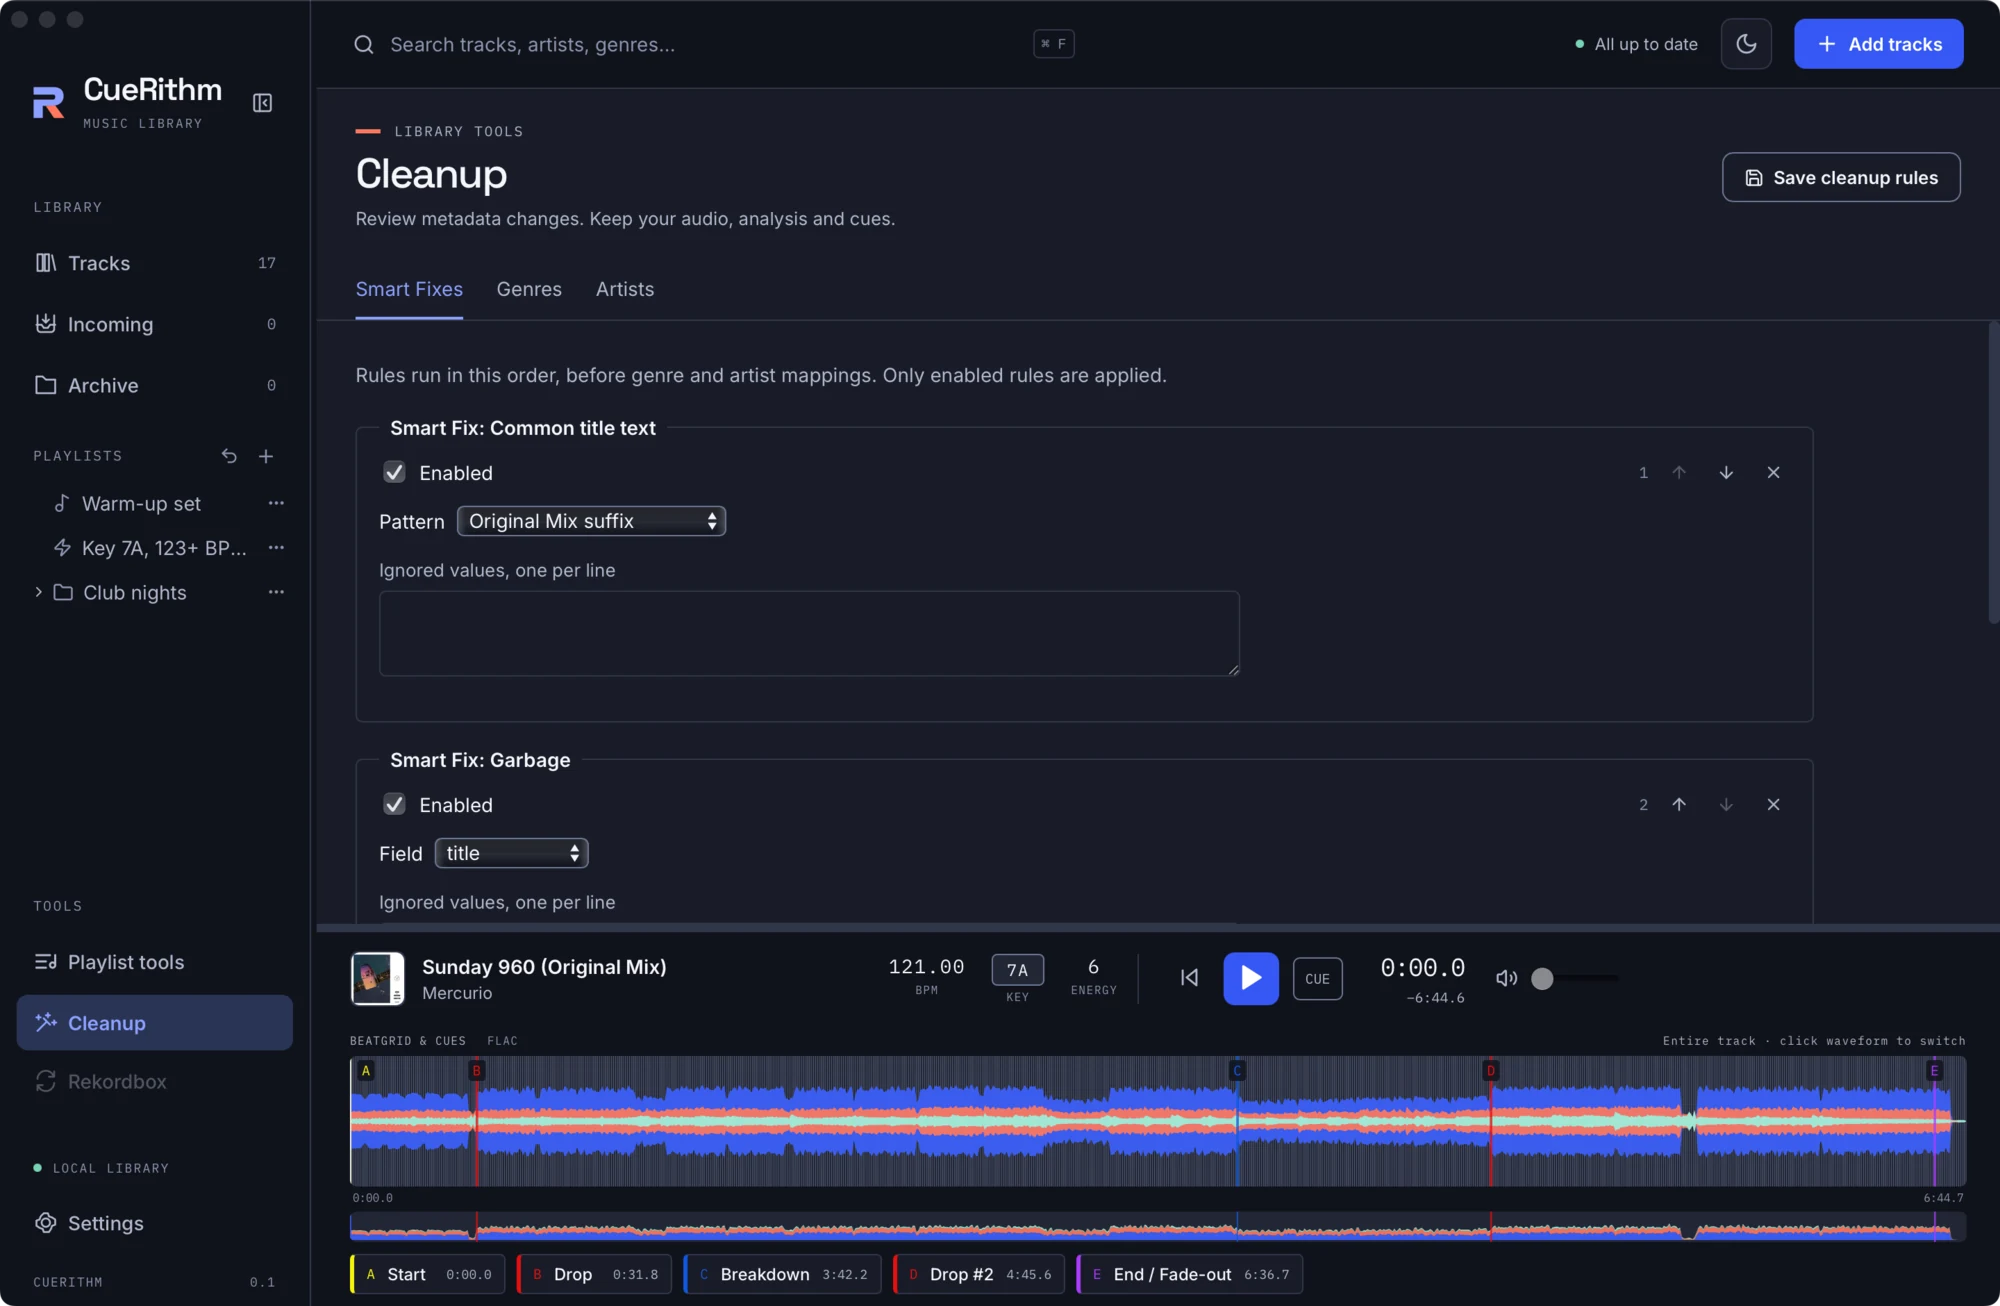2000x1306 pixels.
Task: Open Warm-up set options menu
Action: pos(276,503)
